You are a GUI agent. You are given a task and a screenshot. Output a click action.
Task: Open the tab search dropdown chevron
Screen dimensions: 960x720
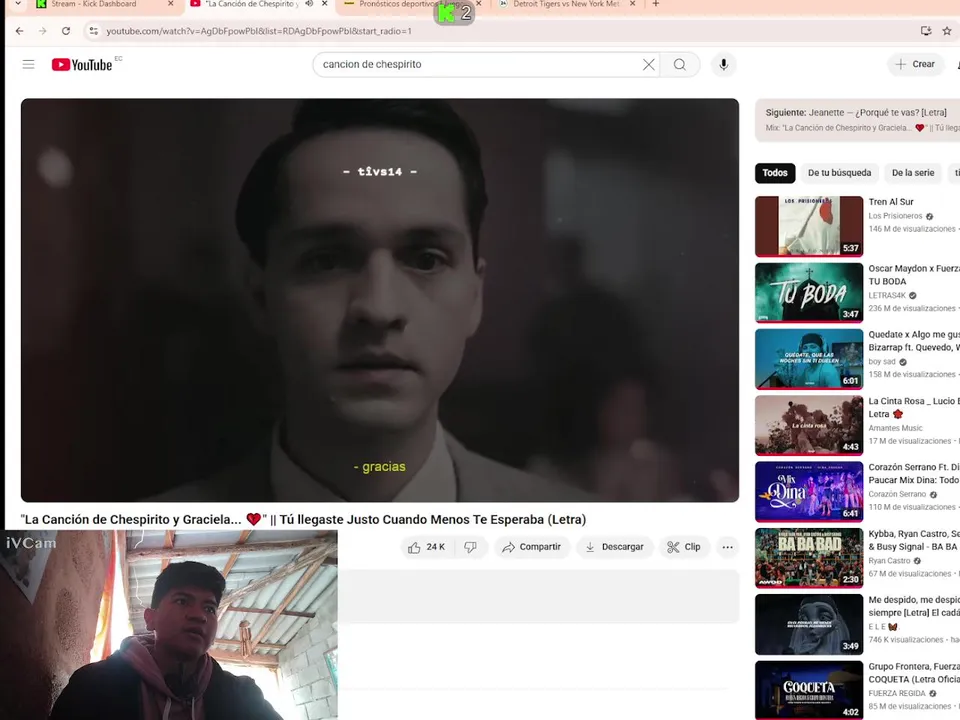pyautogui.click(x=18, y=4)
